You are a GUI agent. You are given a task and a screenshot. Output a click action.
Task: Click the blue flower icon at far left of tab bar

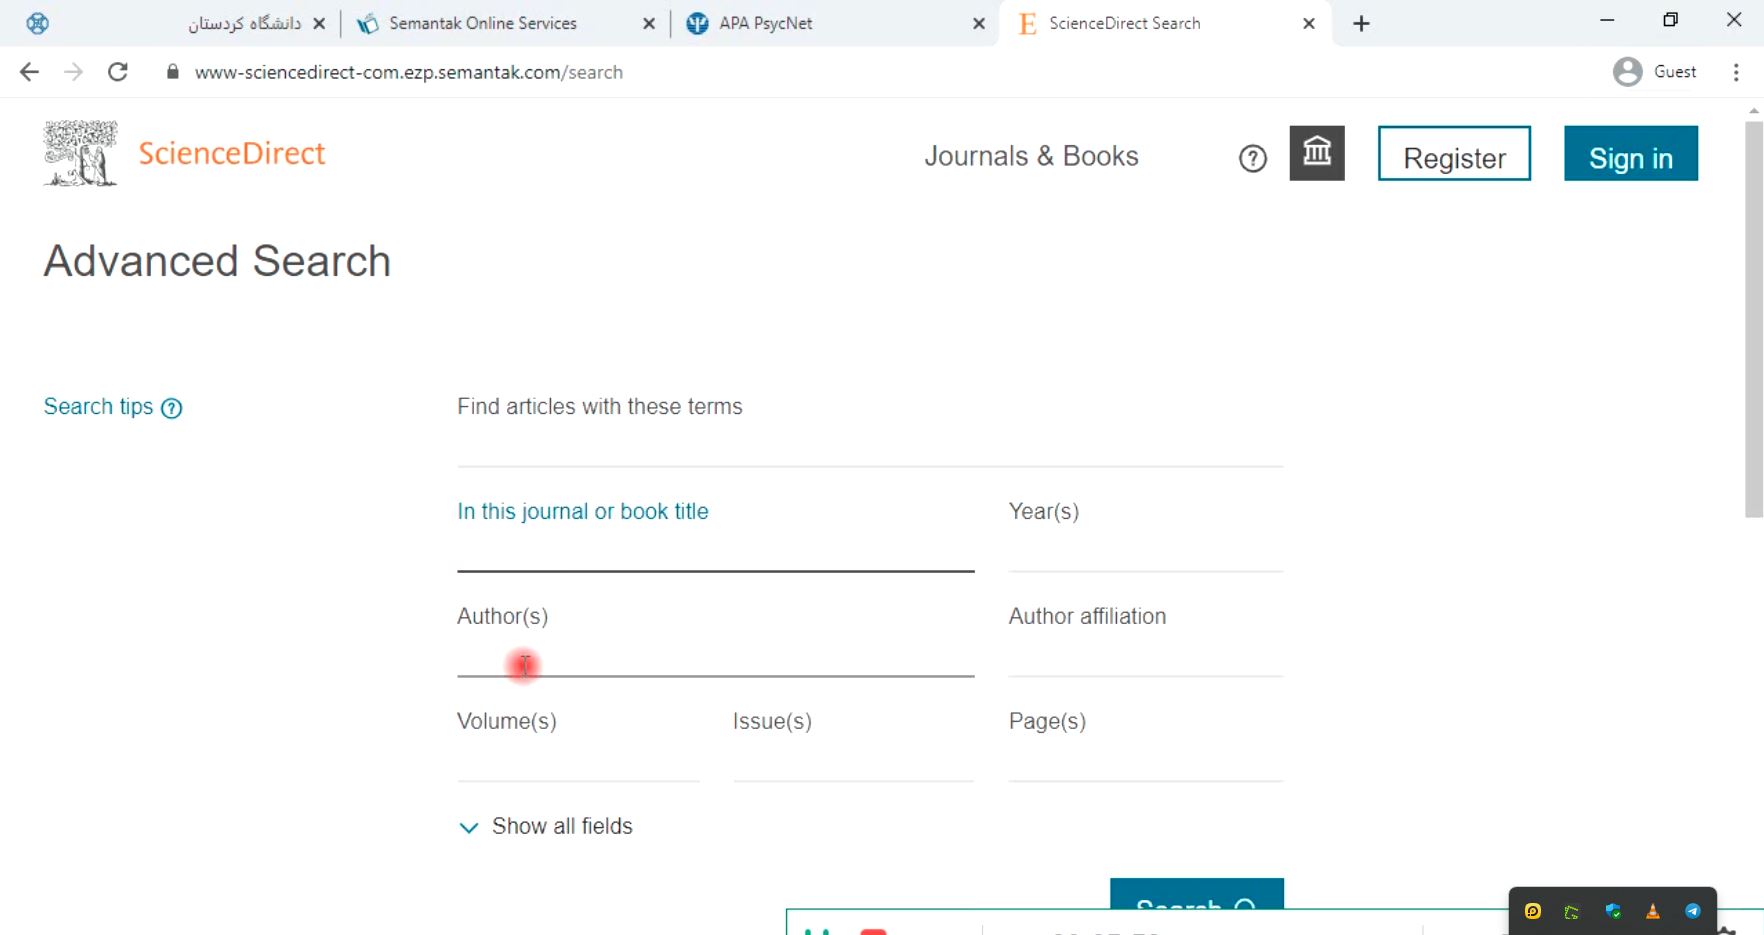[x=37, y=23]
